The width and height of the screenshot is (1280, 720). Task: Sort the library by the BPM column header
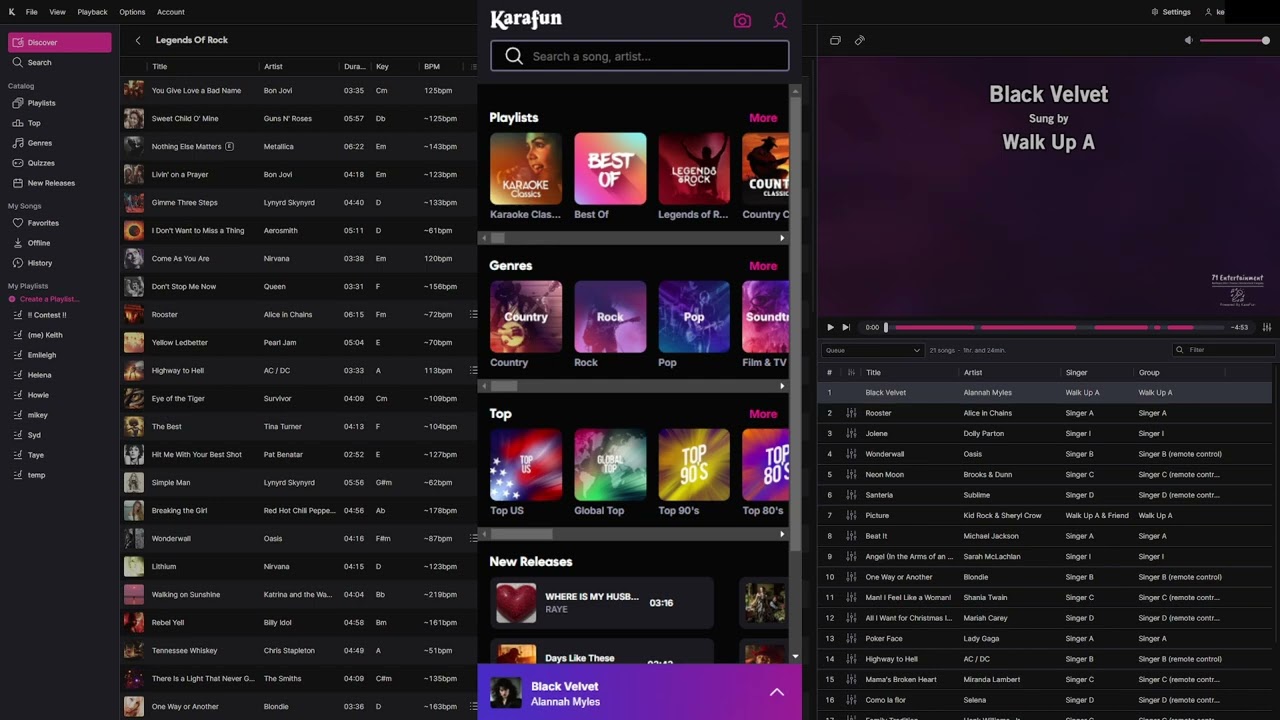point(432,66)
